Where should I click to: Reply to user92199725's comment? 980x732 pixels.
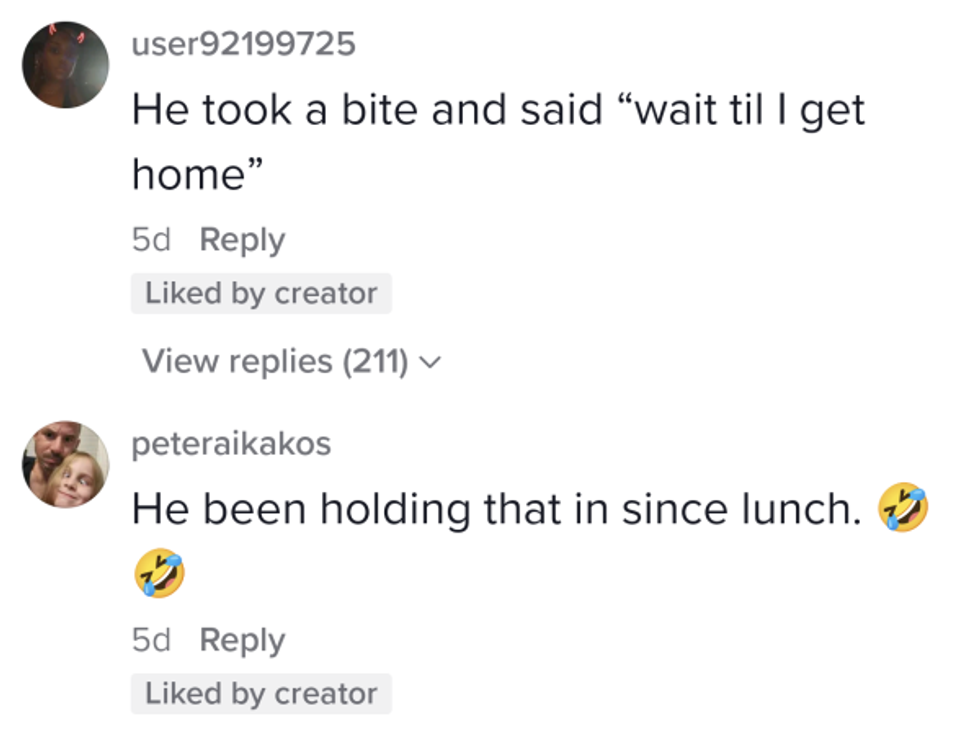pyautogui.click(x=242, y=240)
